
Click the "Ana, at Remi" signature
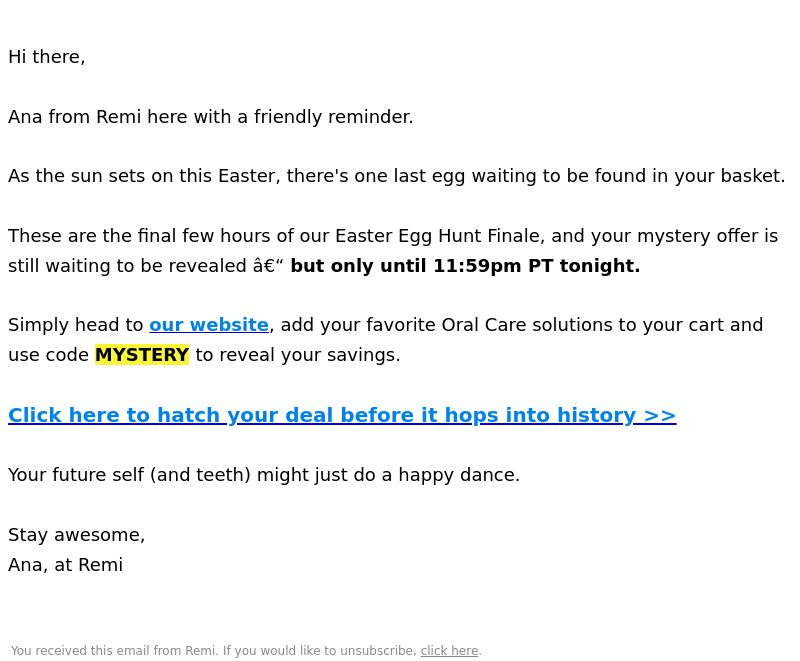pyautogui.click(x=65, y=565)
